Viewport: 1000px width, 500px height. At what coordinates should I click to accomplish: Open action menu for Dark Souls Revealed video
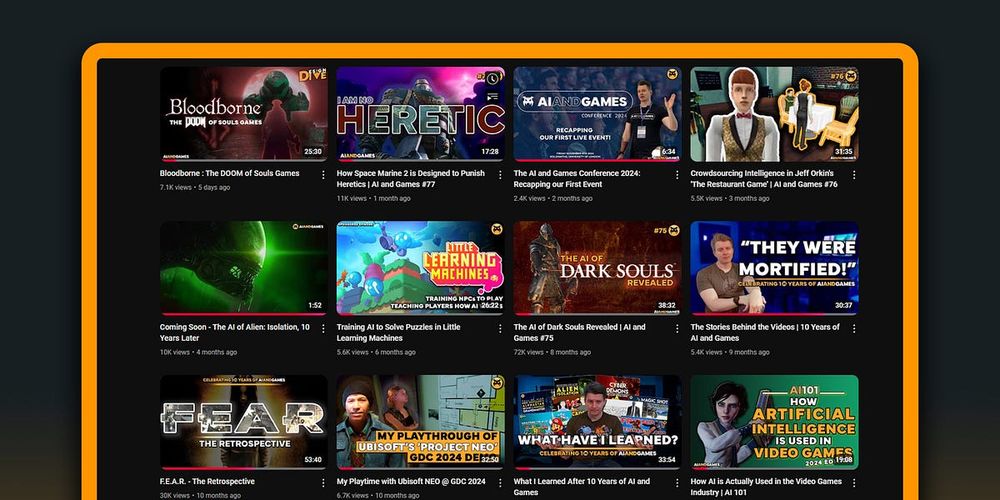click(677, 328)
